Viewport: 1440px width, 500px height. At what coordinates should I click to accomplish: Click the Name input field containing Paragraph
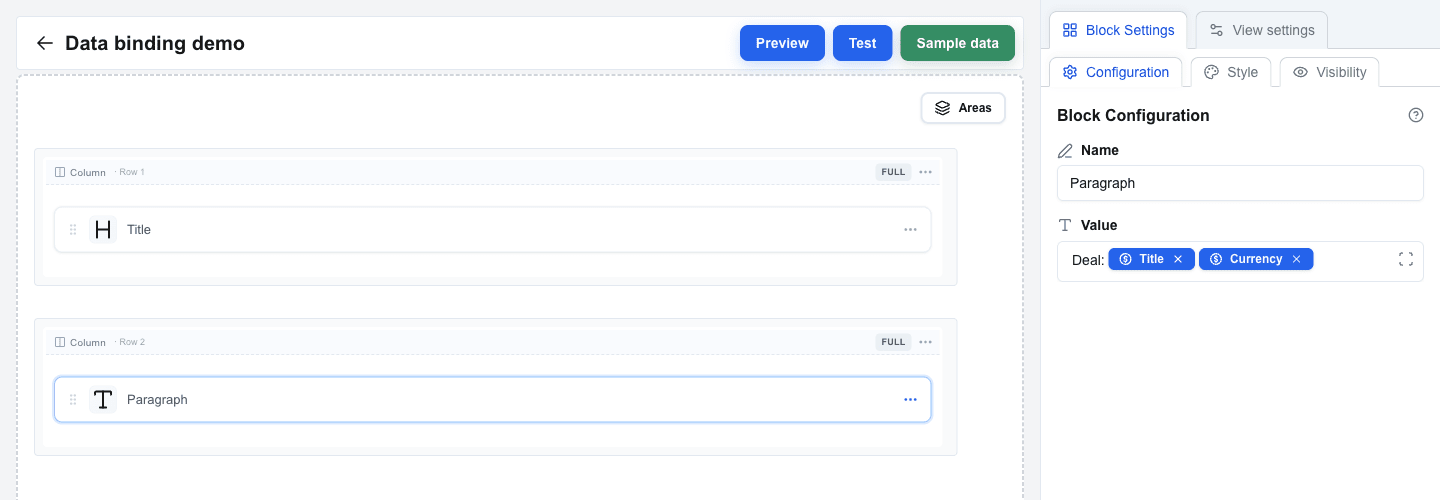point(1240,183)
